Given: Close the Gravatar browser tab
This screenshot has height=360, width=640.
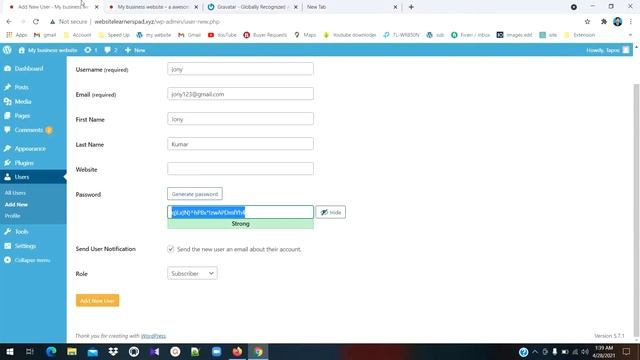Looking at the screenshot, I should click(x=296, y=7).
